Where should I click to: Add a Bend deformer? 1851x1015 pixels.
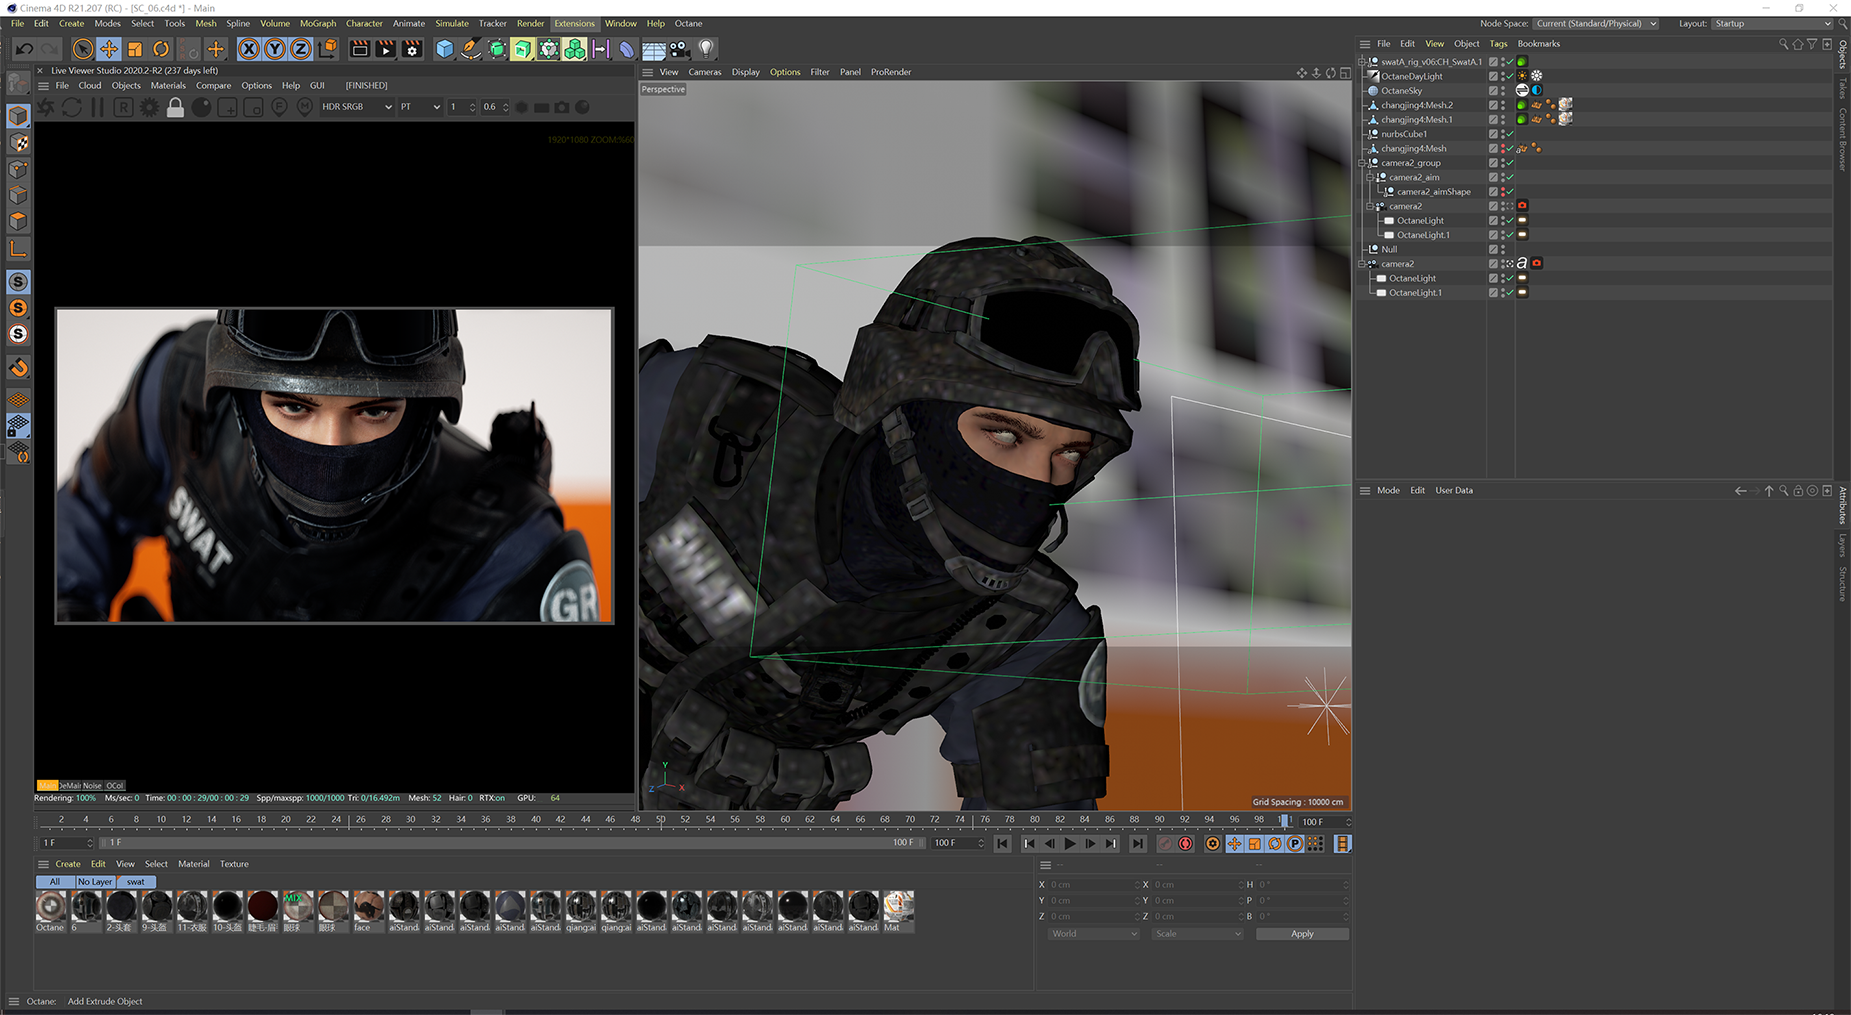click(626, 48)
